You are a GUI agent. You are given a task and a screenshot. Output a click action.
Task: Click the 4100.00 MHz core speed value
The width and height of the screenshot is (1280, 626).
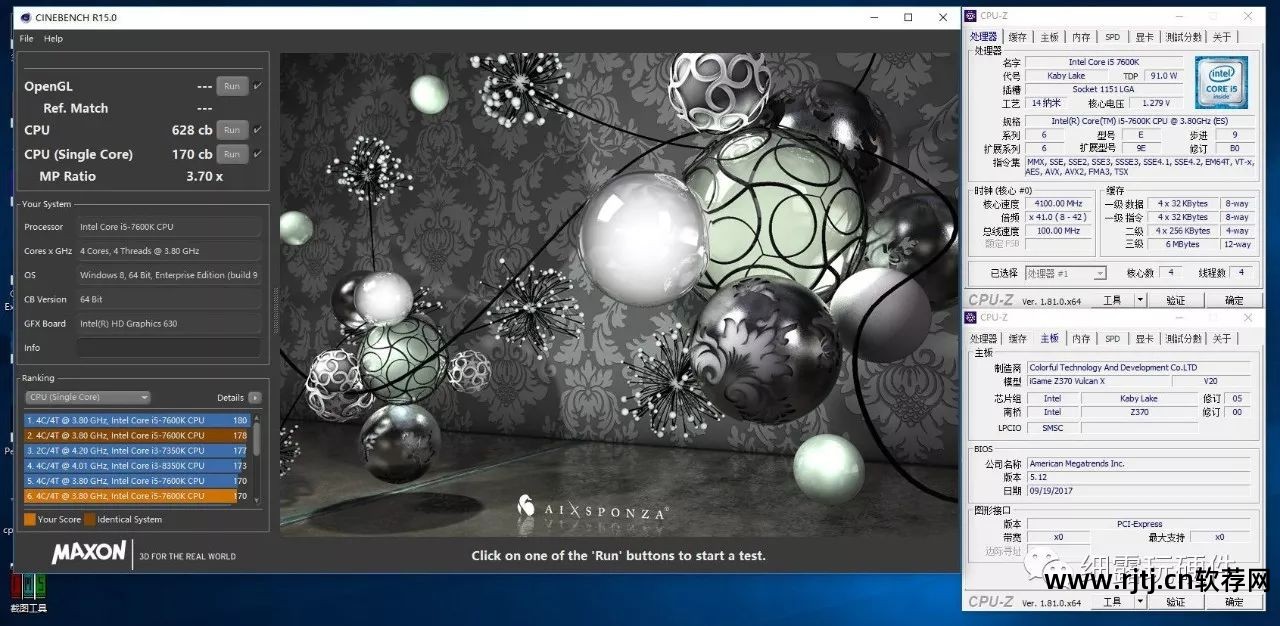coord(1059,204)
